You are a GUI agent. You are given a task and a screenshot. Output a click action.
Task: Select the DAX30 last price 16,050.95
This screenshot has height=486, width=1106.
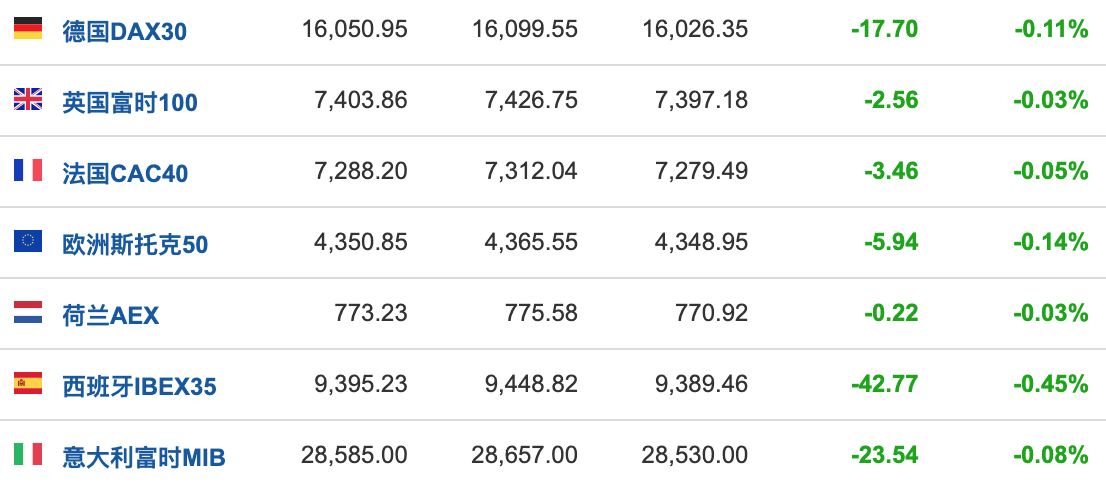pos(354,29)
